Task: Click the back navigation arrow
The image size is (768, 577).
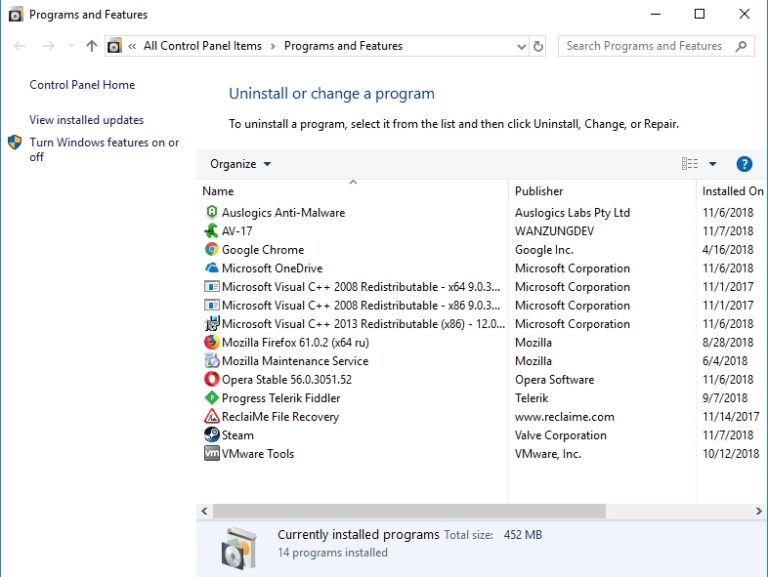Action: 20,46
